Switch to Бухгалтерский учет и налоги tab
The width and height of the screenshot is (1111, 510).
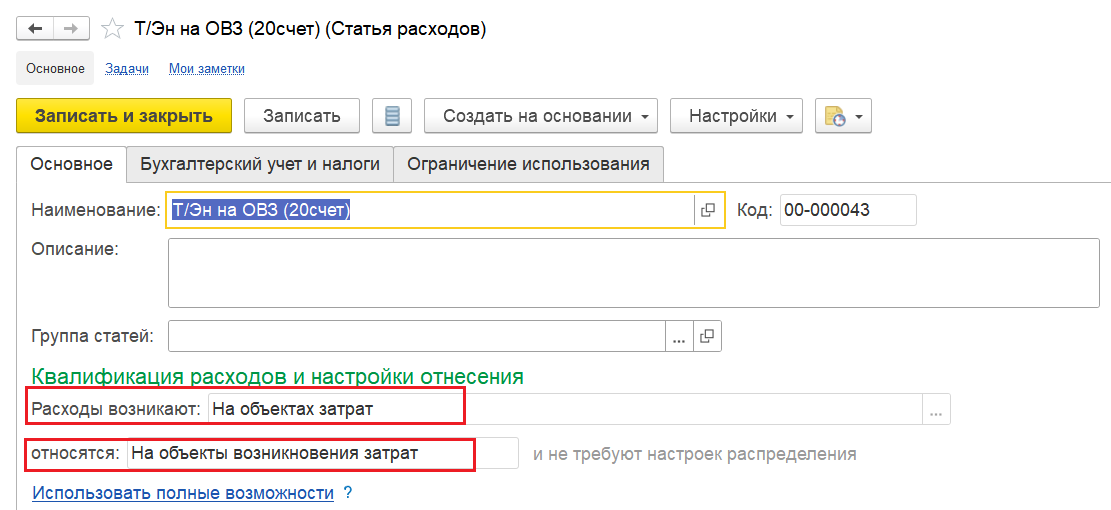(x=260, y=164)
